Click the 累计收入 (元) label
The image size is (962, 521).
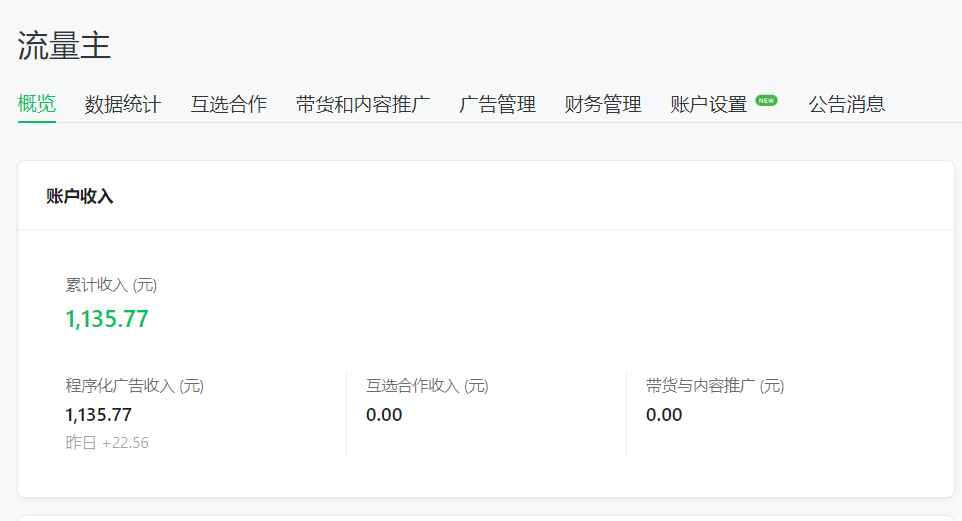[111, 285]
